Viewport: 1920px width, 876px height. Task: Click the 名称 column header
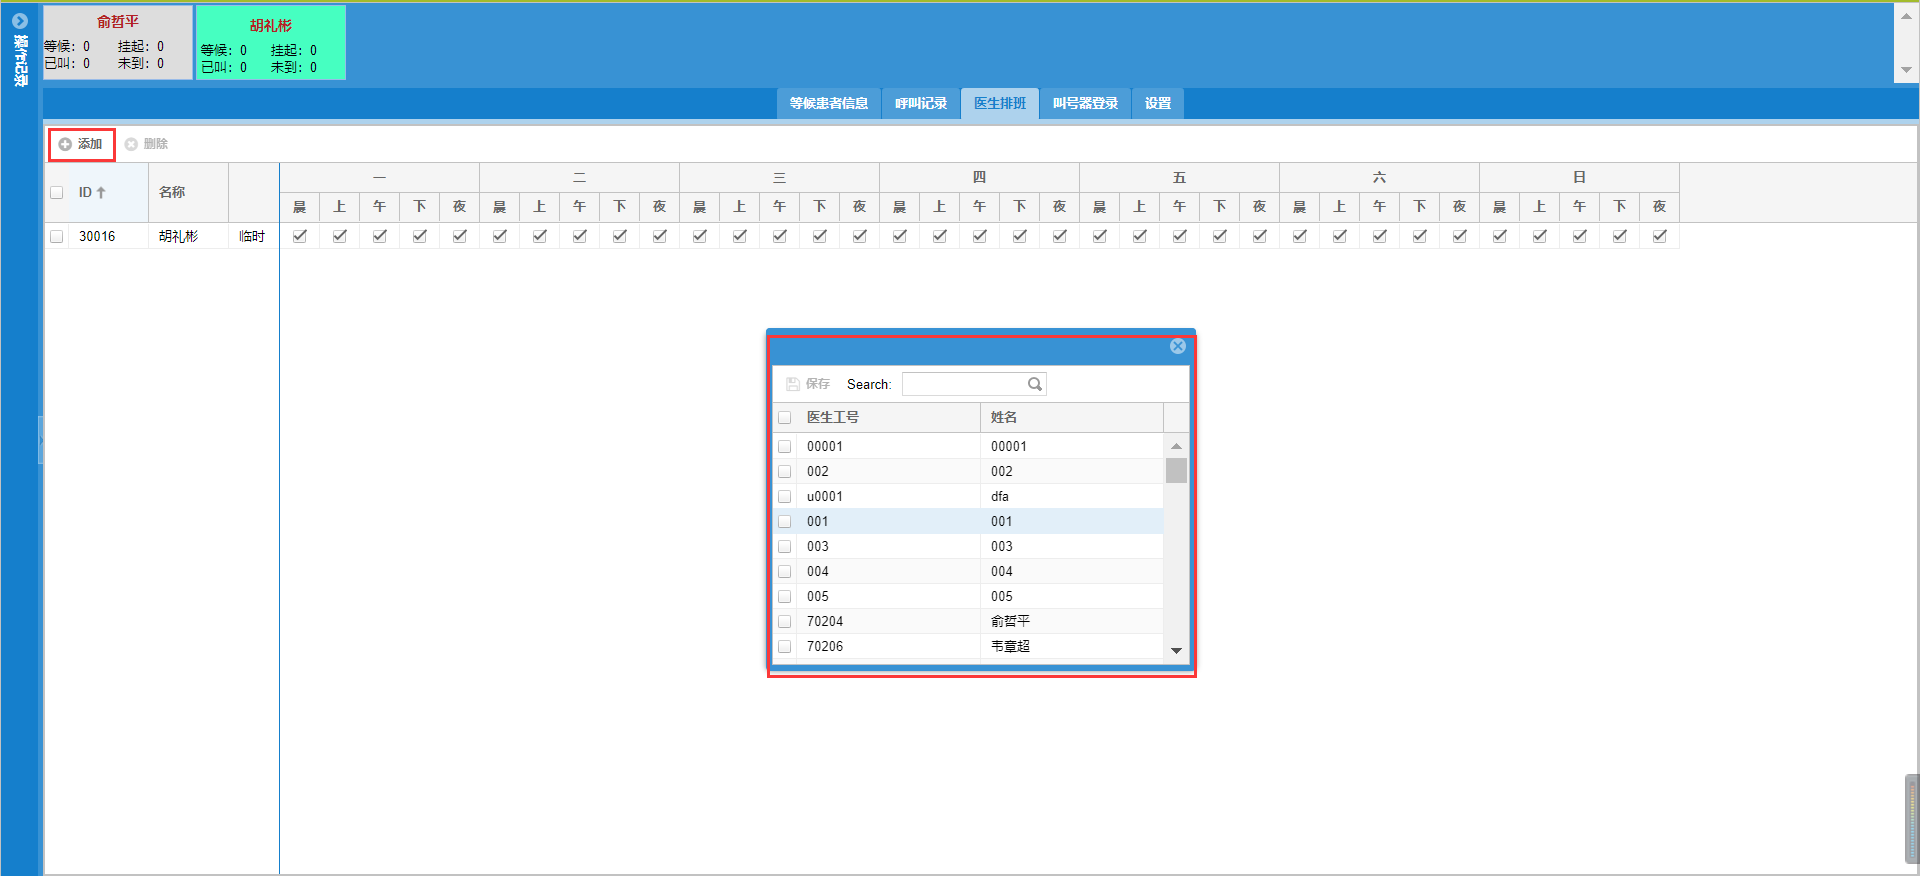[x=188, y=193]
